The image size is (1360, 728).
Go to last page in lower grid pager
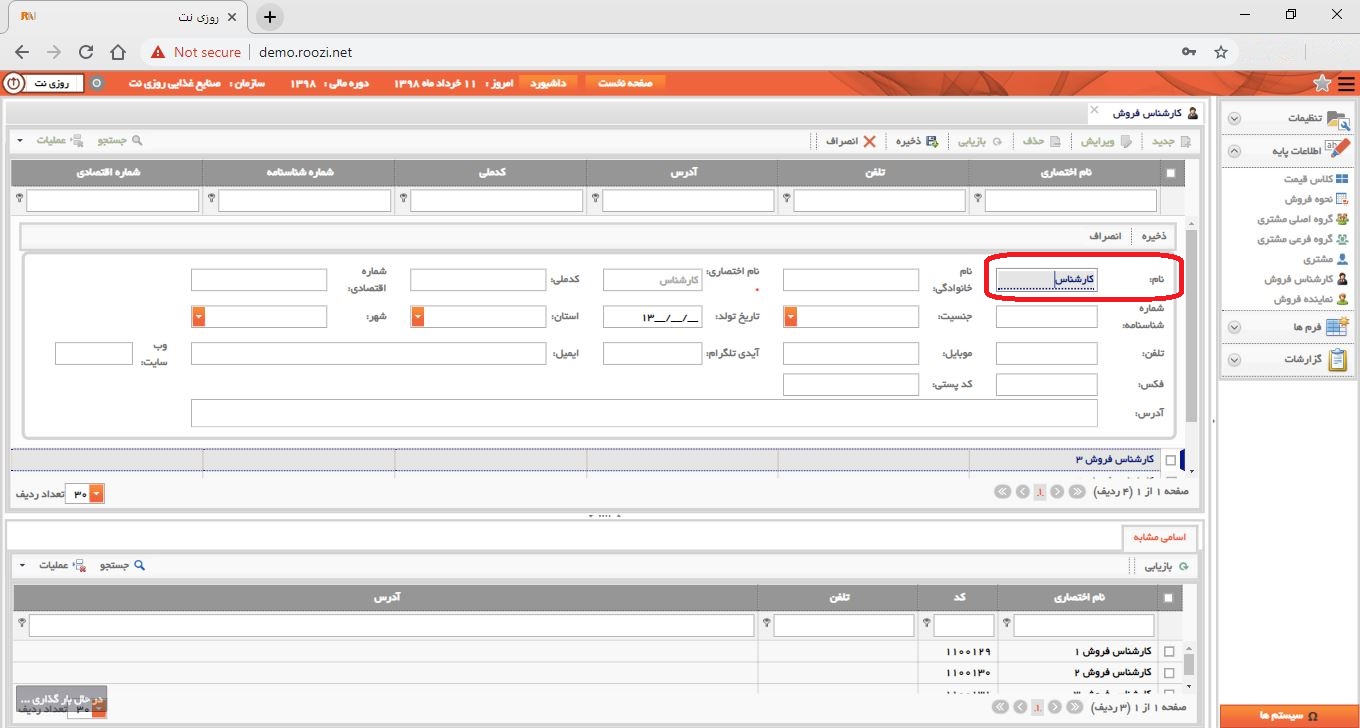[1002, 707]
